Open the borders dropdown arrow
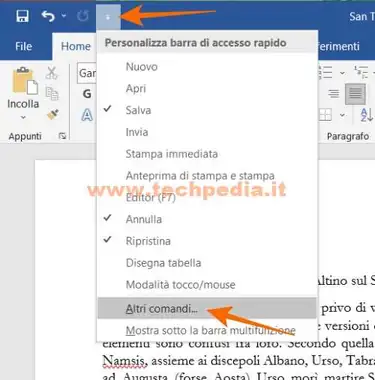This screenshot has width=375, height=380. (342, 115)
